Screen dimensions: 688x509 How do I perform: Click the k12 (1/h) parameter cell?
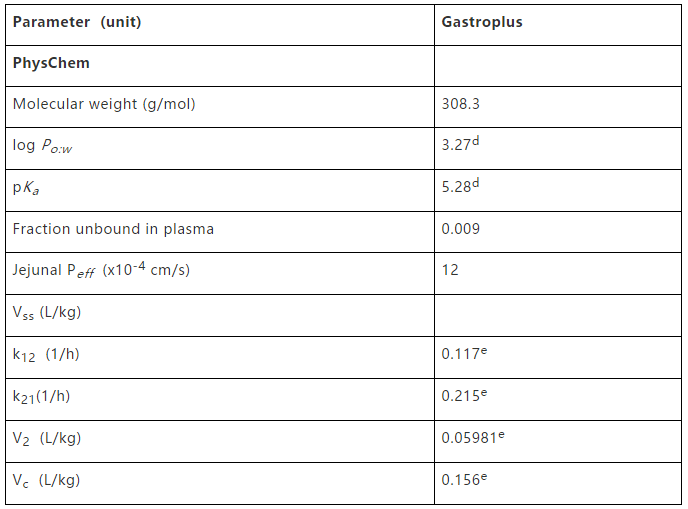tap(46, 354)
